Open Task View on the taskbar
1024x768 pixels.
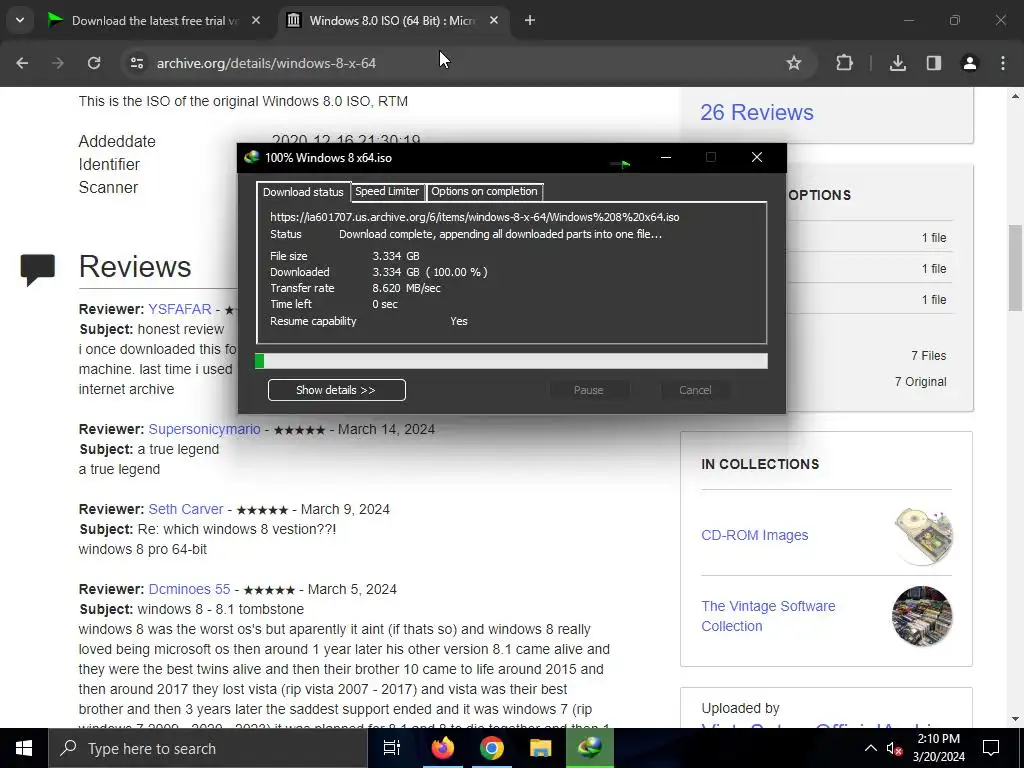point(392,748)
